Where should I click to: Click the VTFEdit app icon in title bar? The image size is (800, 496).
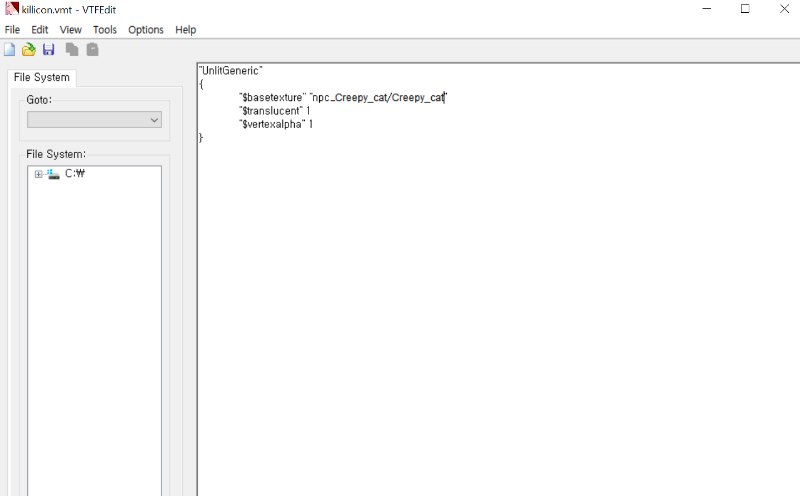(x=12, y=9)
